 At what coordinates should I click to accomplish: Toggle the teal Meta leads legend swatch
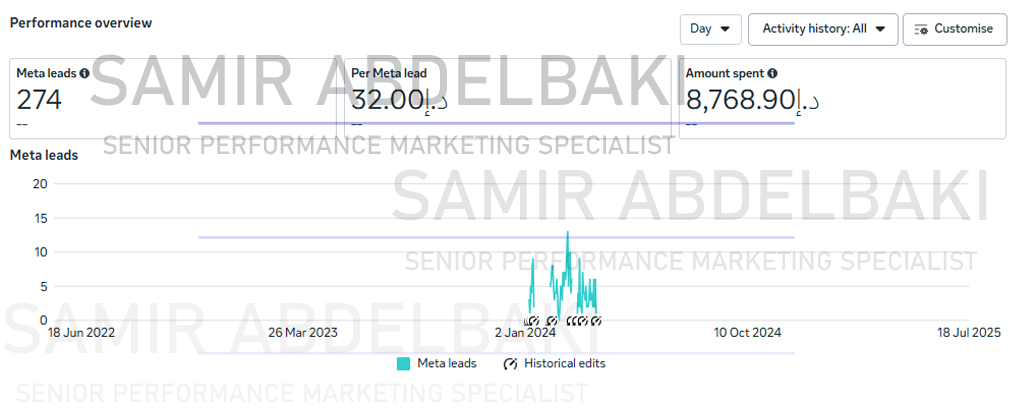pos(403,364)
